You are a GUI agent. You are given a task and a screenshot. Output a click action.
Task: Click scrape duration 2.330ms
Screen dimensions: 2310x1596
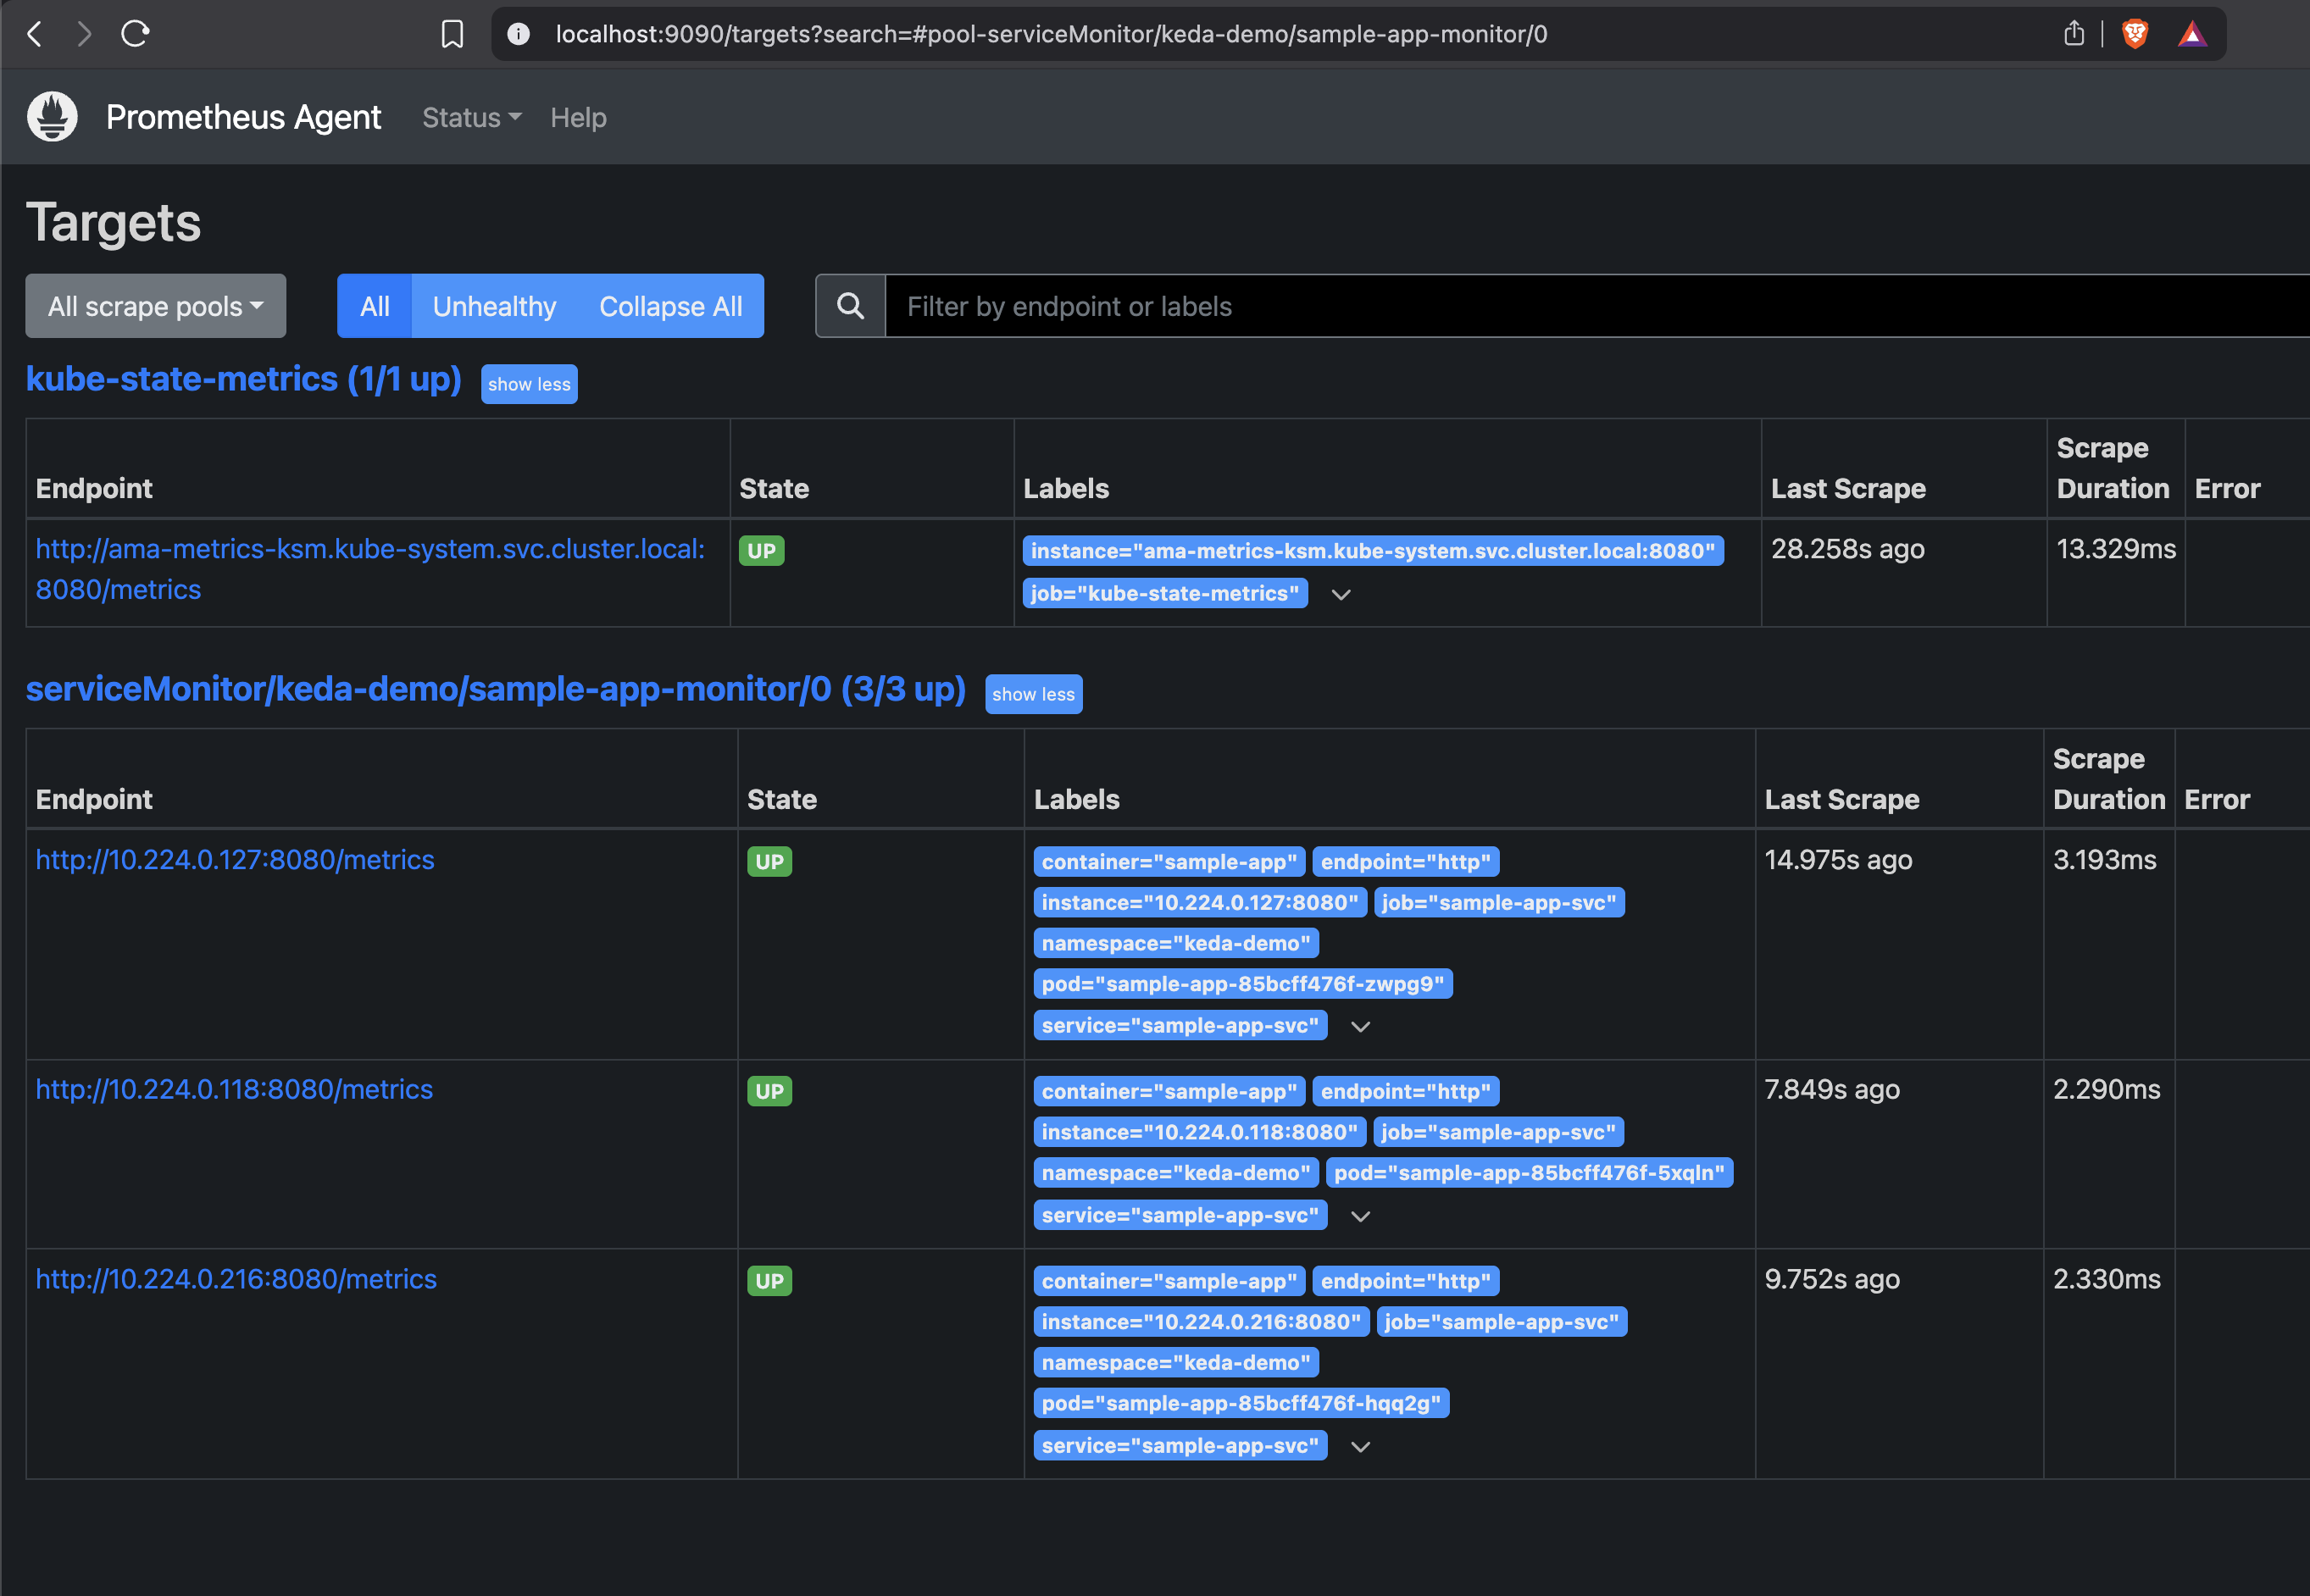coord(2107,1279)
